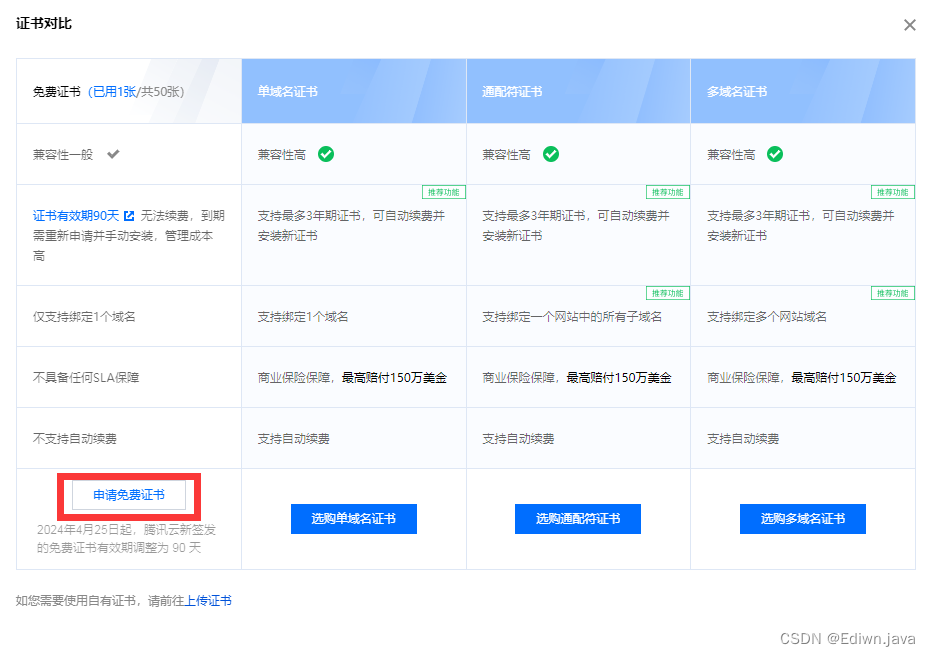Screen dimensions: 930x656
Task: Click the 已用1张 usage text
Action: (x=114, y=92)
